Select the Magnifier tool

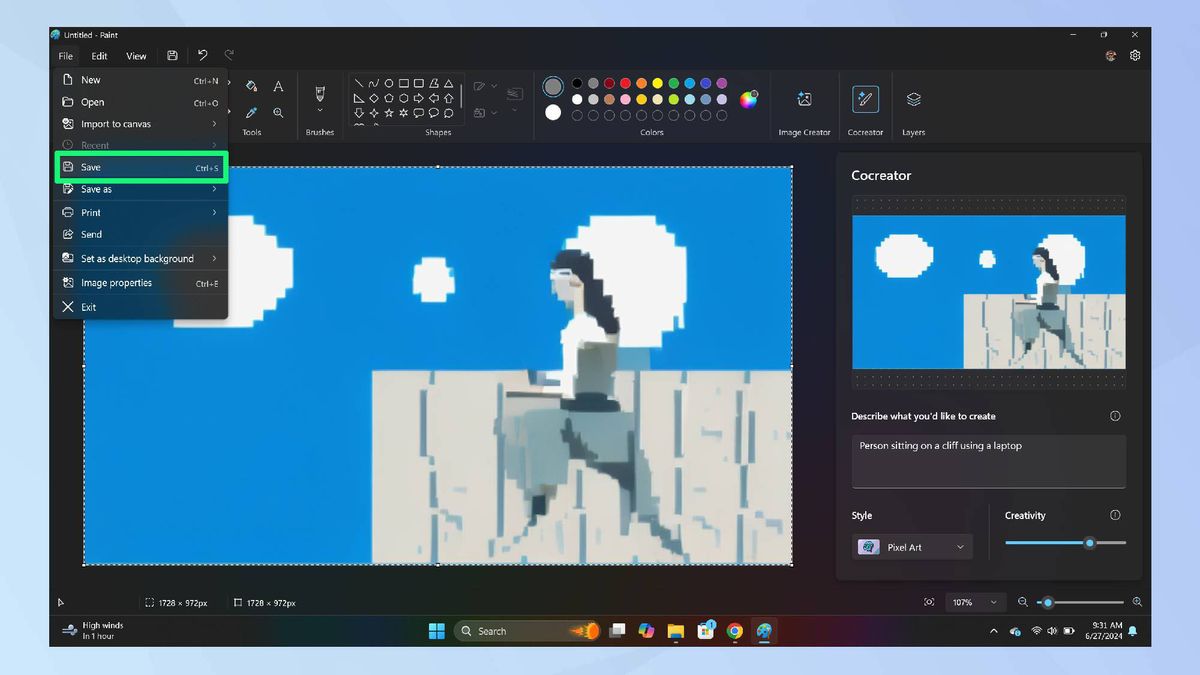coord(278,112)
